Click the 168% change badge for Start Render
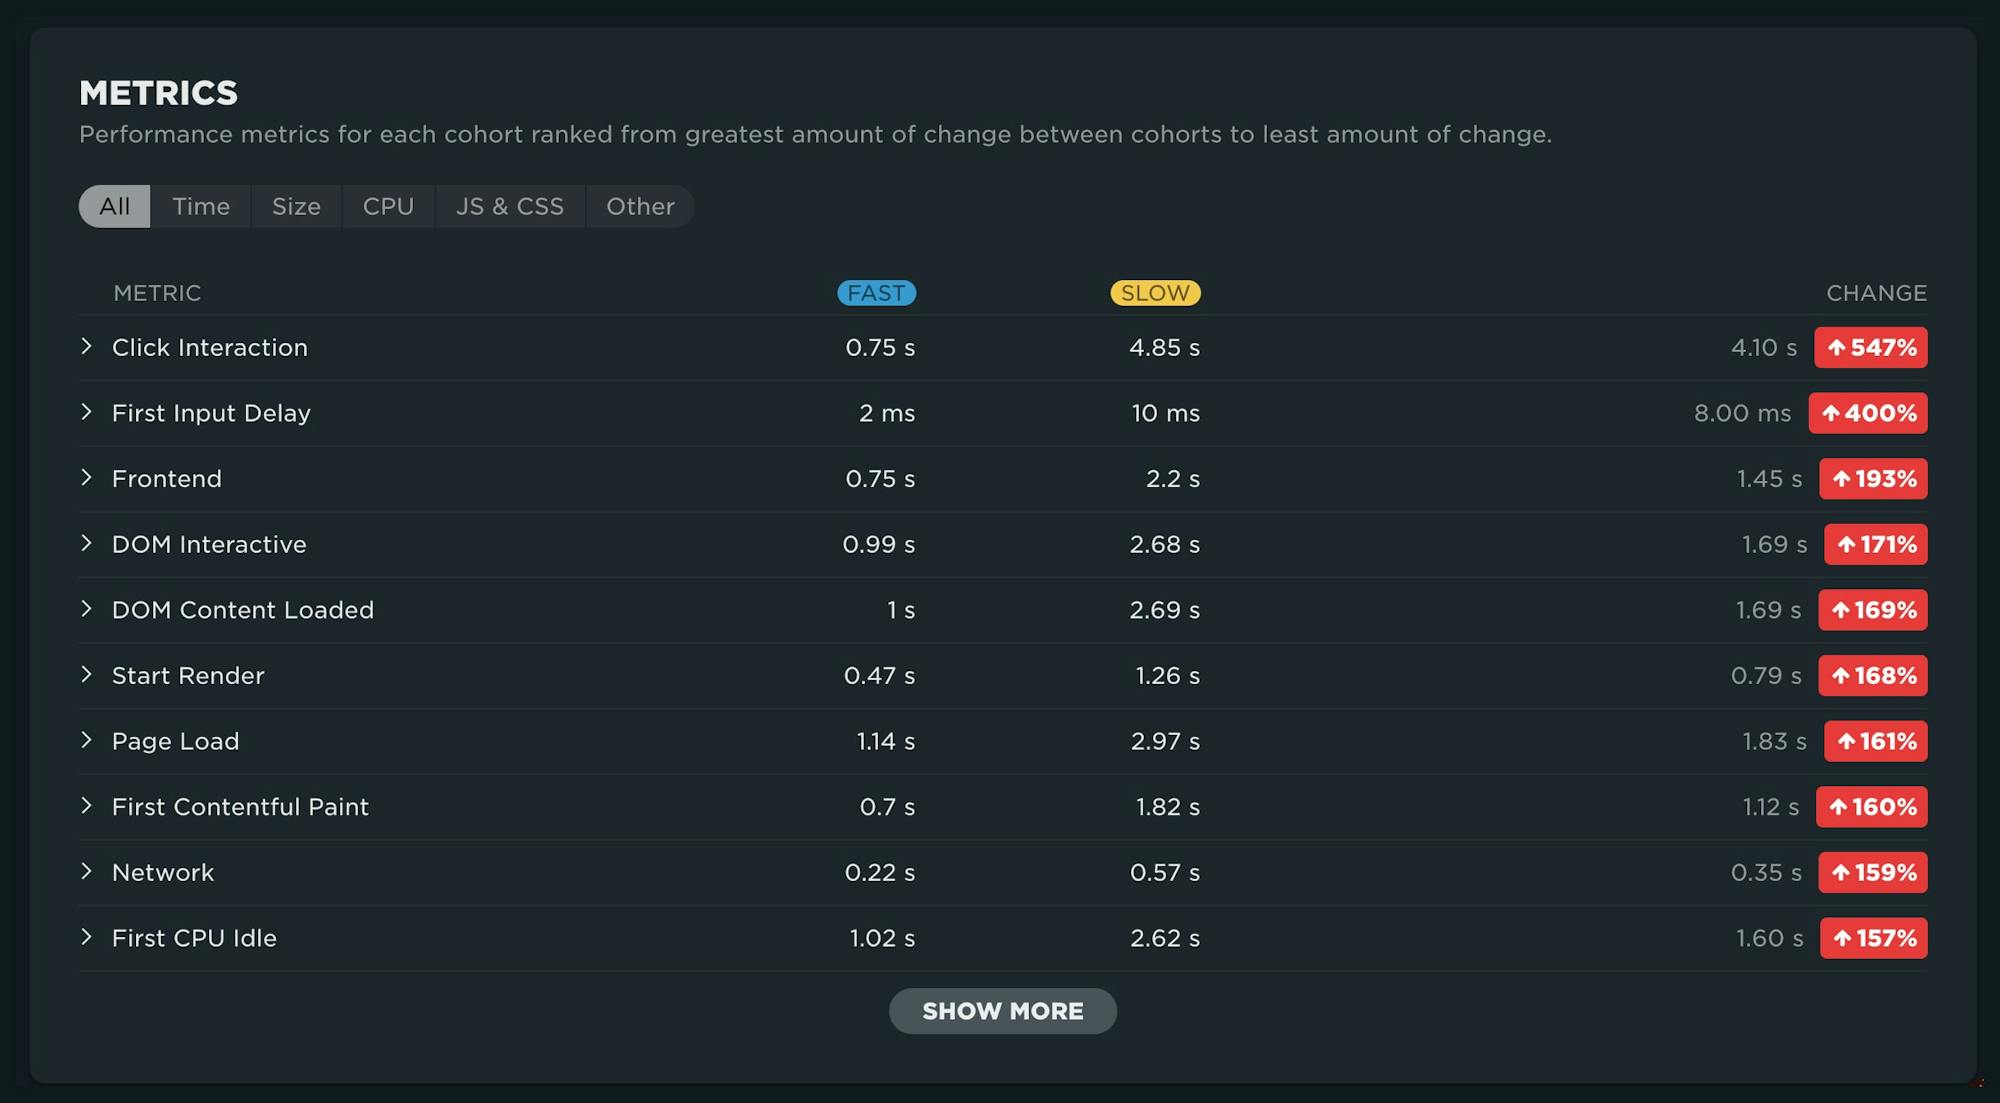The image size is (2000, 1103). coord(1872,675)
